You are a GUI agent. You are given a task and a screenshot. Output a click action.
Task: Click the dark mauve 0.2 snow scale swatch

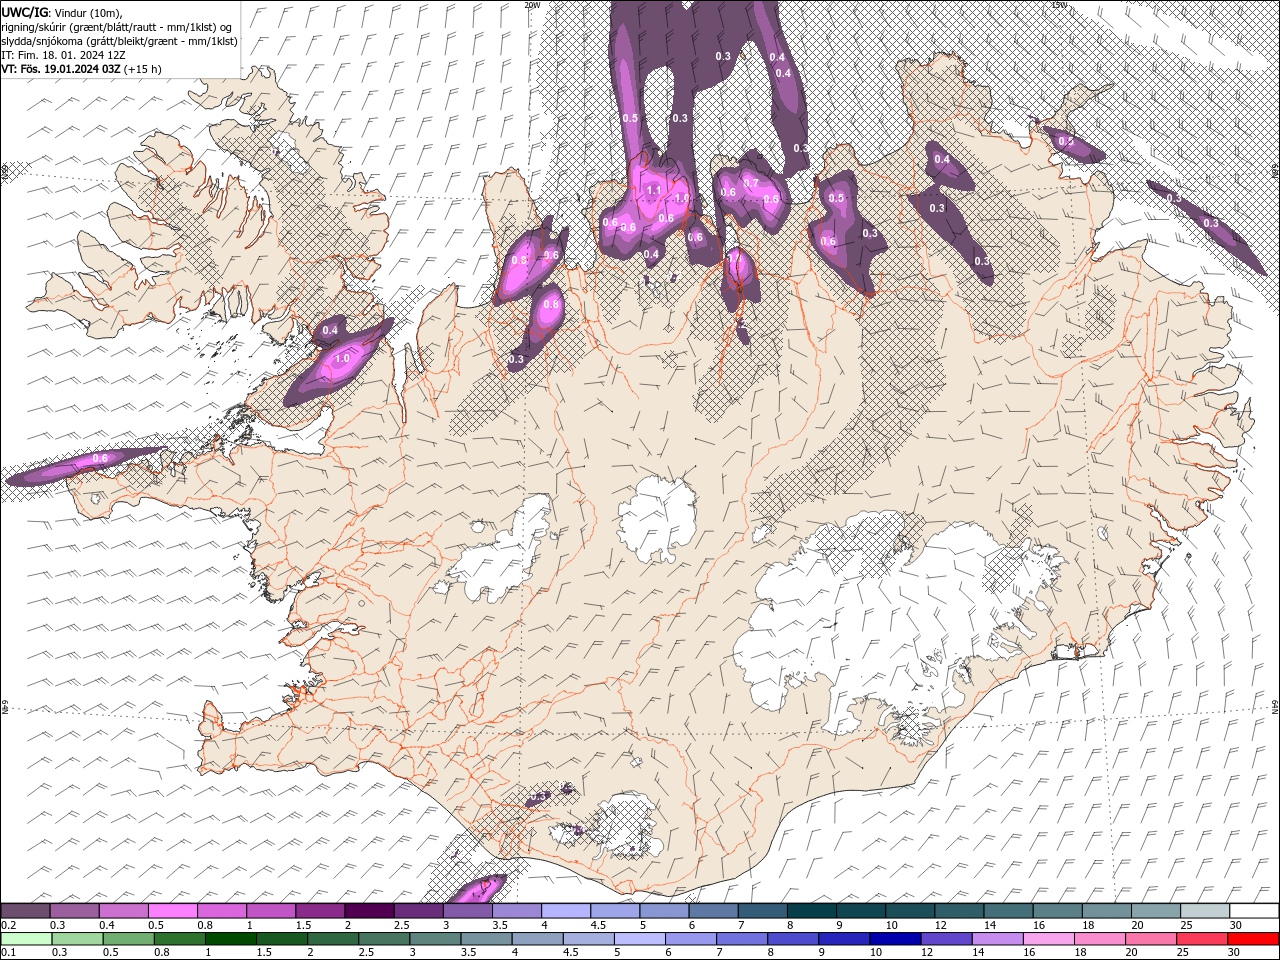coord(25,911)
